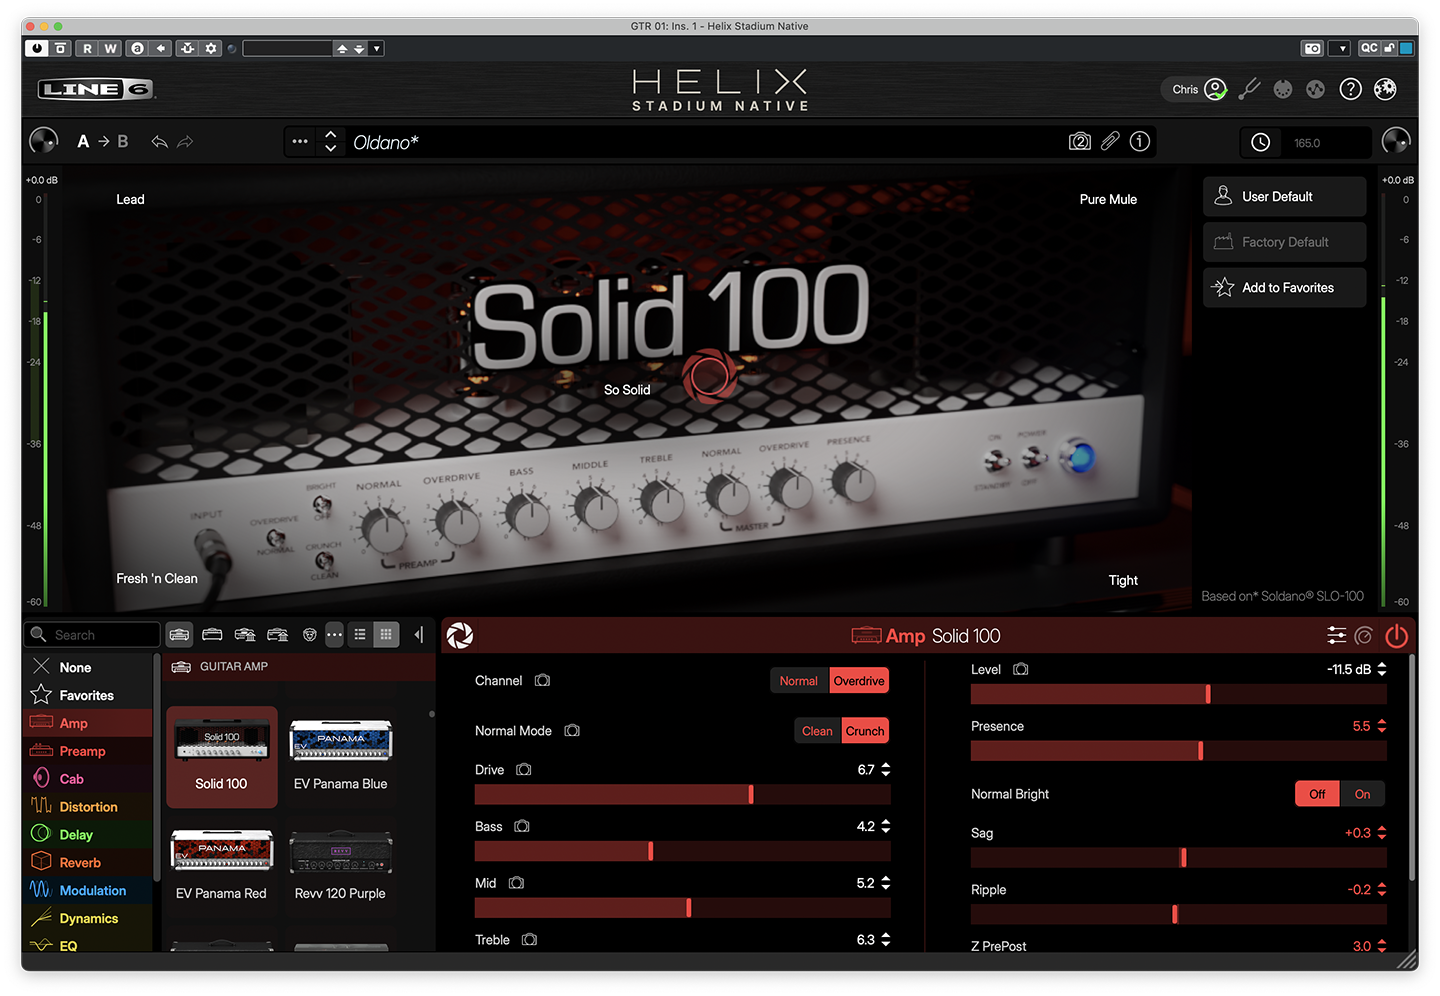Select the Dynamics category
The height and width of the screenshot is (996, 1440).
point(88,919)
